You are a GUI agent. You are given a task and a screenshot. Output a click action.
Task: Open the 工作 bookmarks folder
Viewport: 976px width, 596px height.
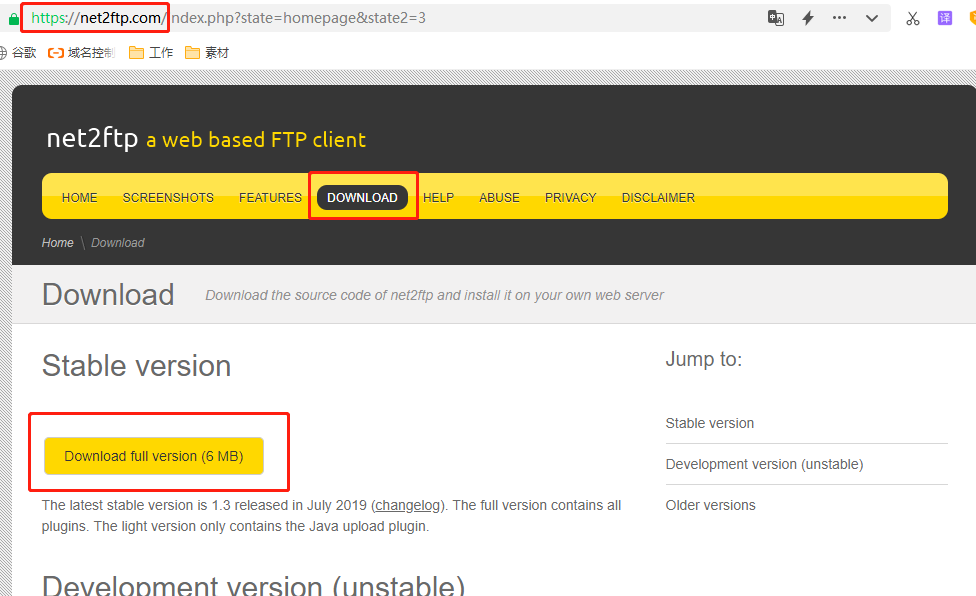click(151, 53)
